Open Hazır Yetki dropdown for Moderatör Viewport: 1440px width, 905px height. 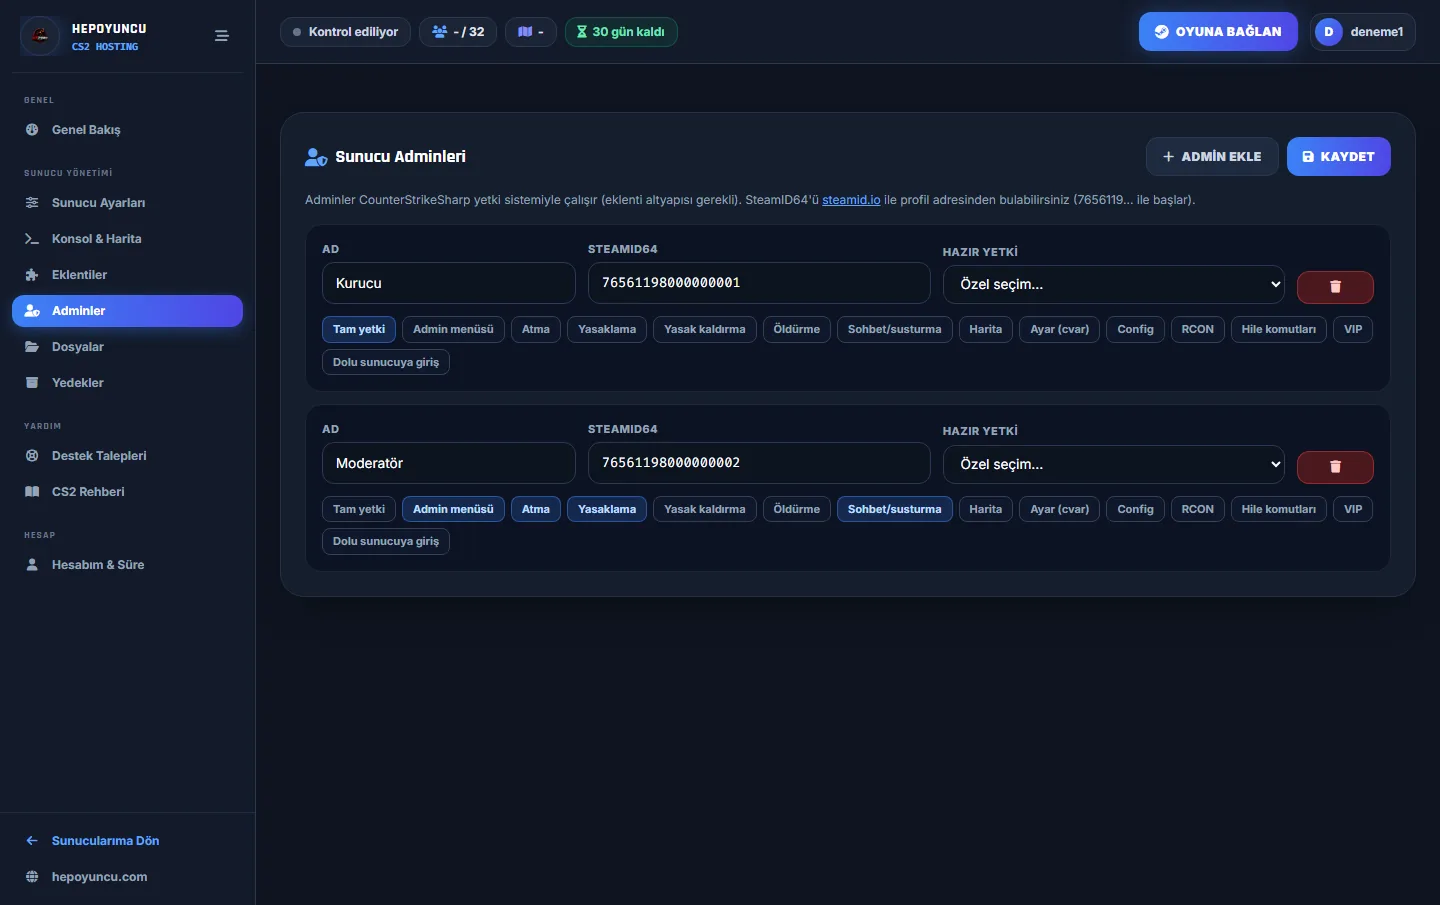point(1114,464)
